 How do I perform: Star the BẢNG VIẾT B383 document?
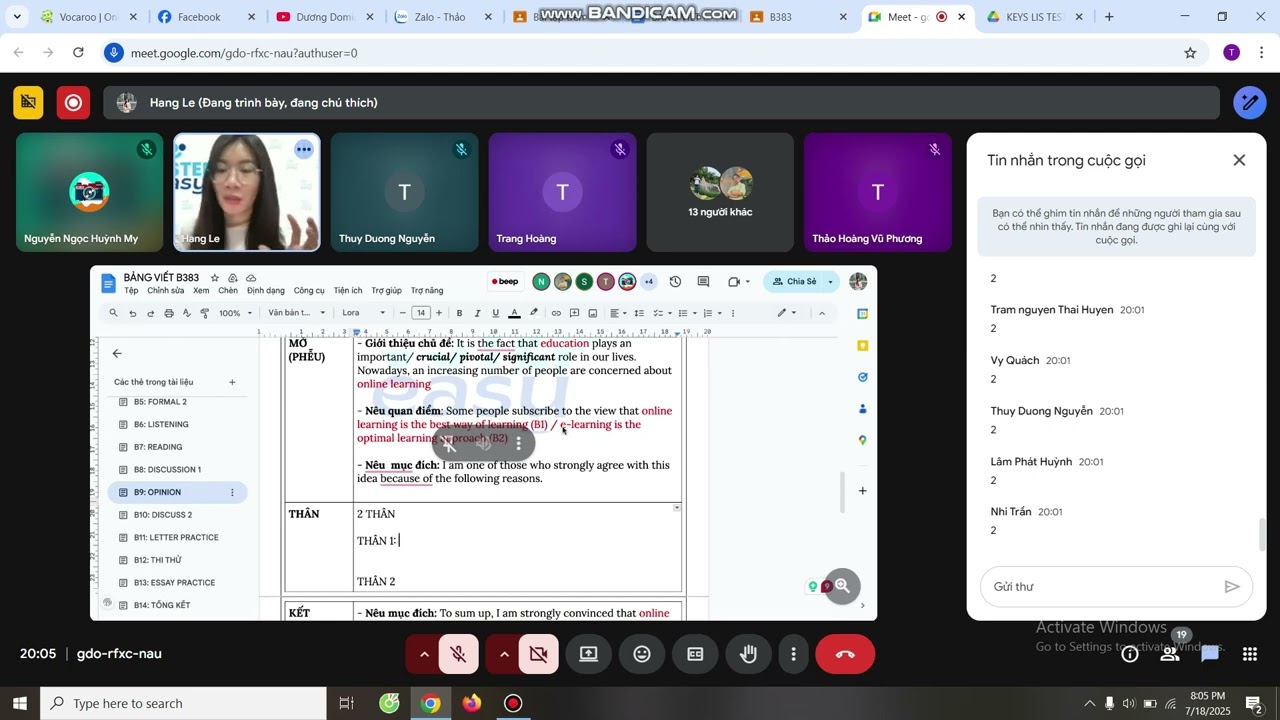tap(214, 277)
